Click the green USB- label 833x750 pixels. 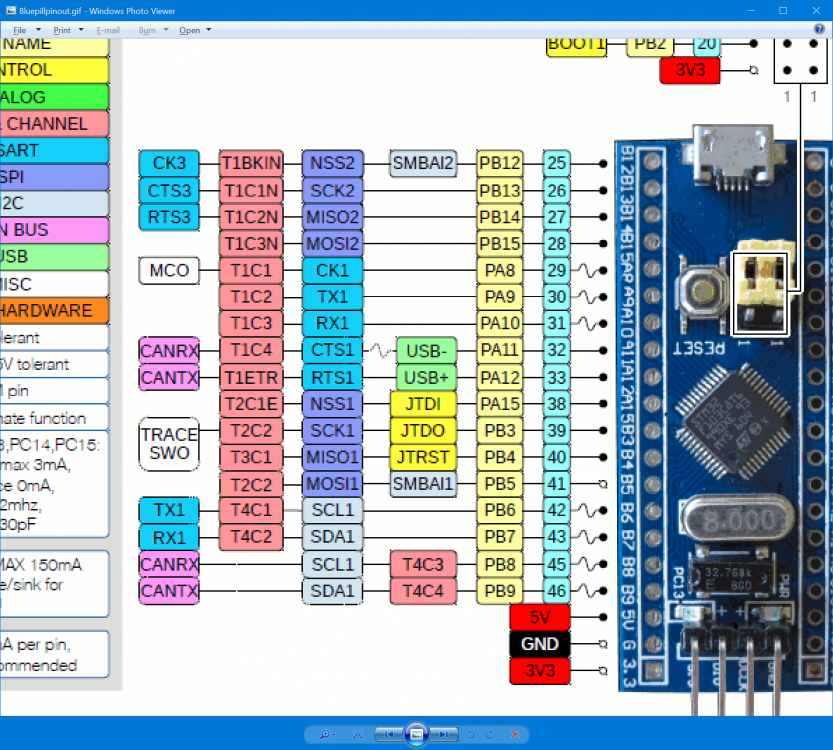pyautogui.click(x=426, y=351)
